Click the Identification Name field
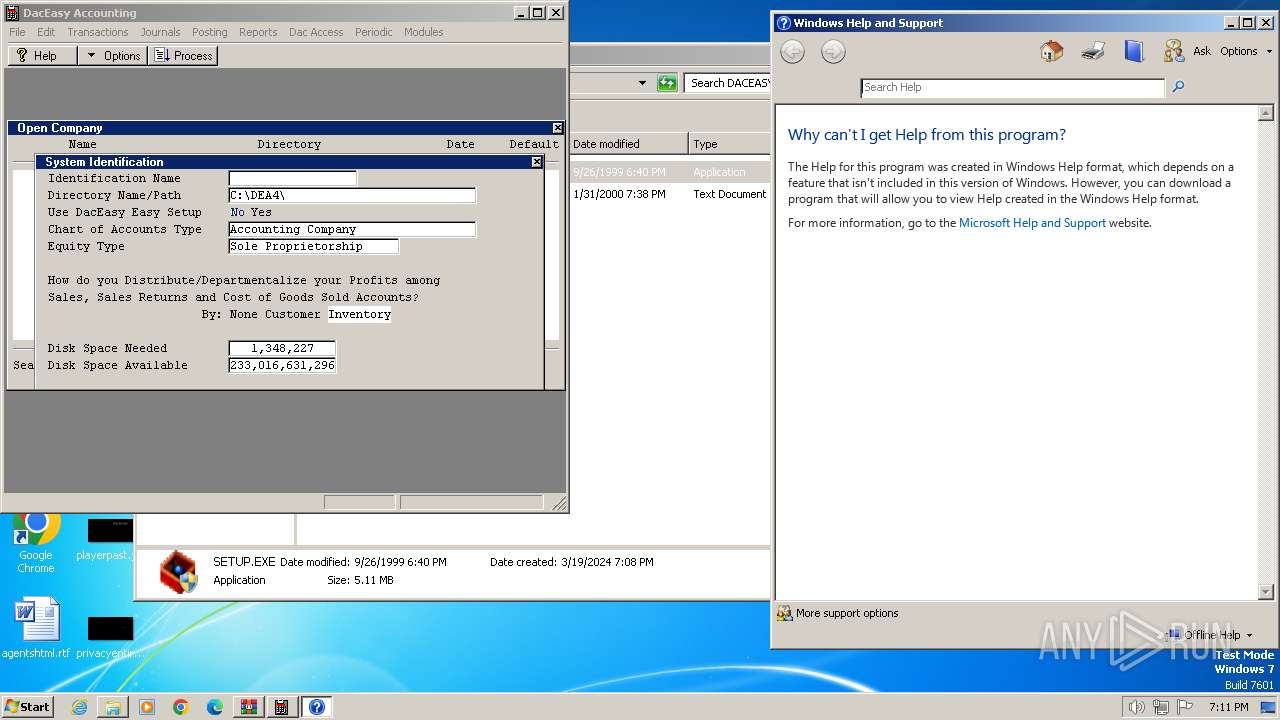This screenshot has width=1280, height=720. (293, 178)
